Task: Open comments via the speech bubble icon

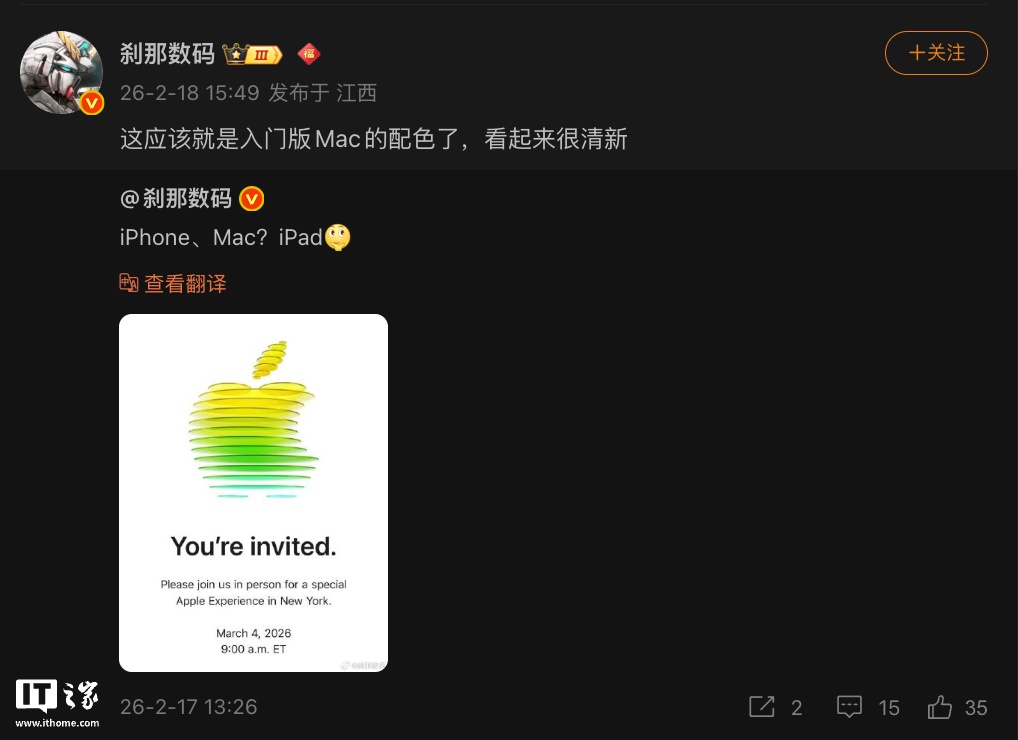Action: tap(849, 706)
